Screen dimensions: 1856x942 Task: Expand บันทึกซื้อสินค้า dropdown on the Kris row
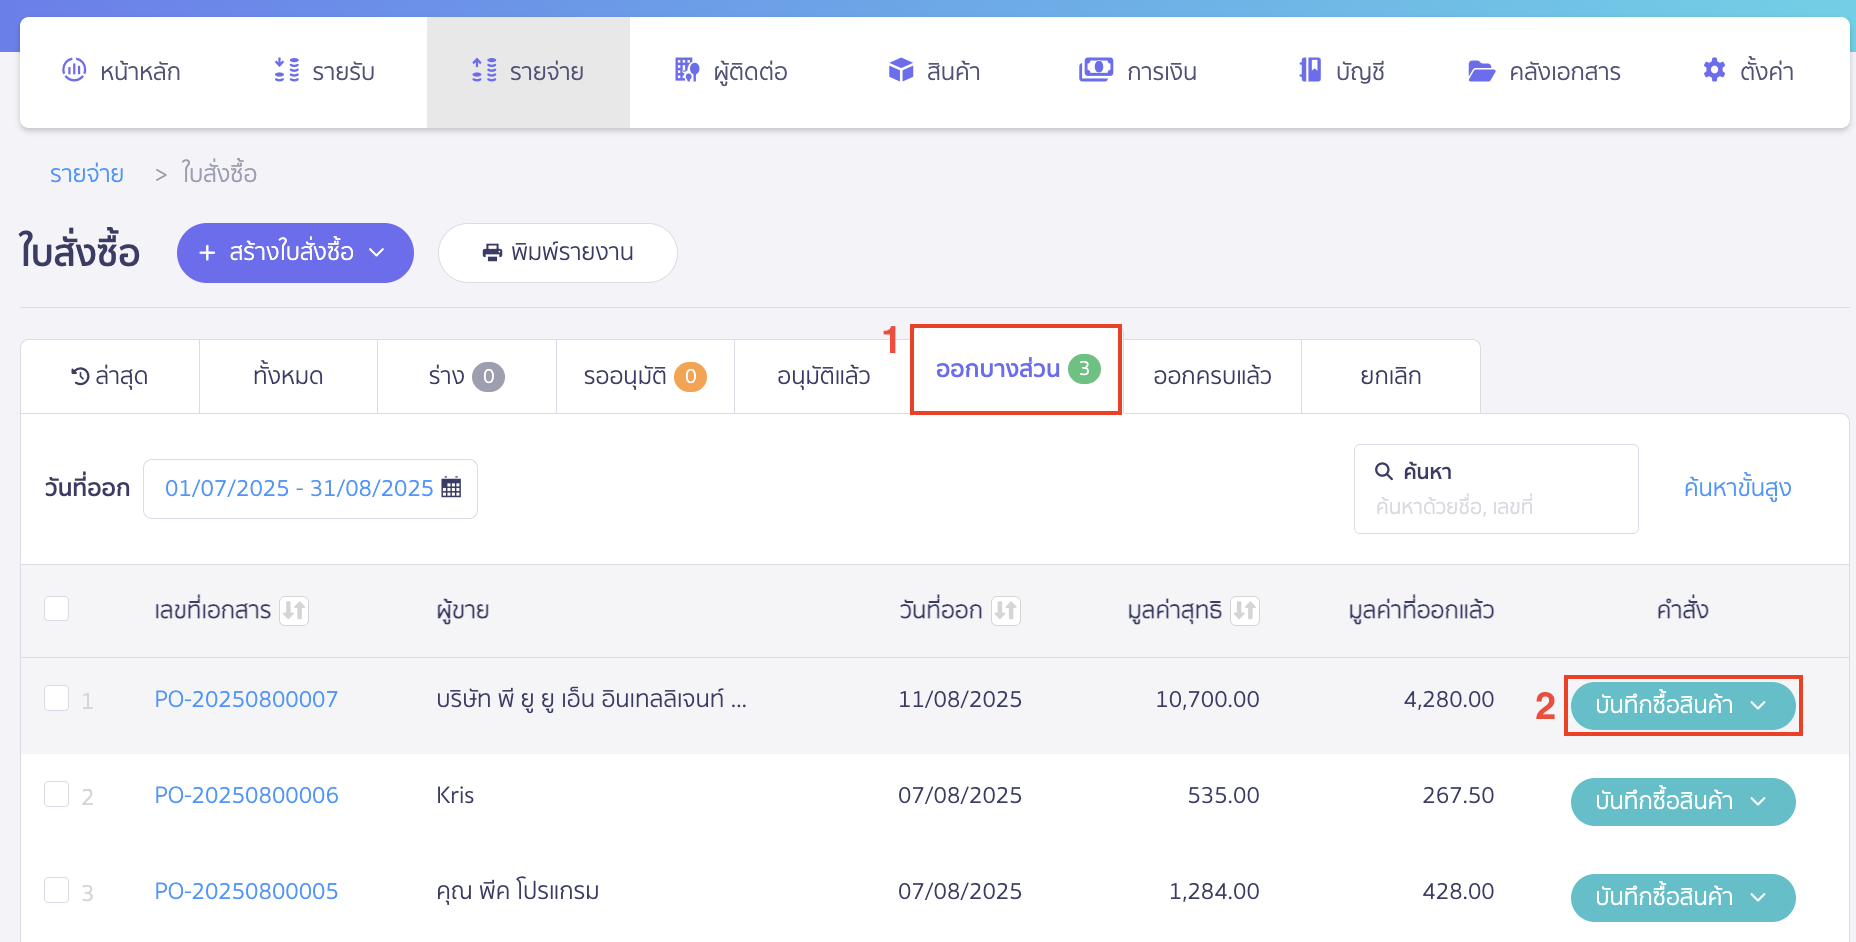[x=1759, y=801]
